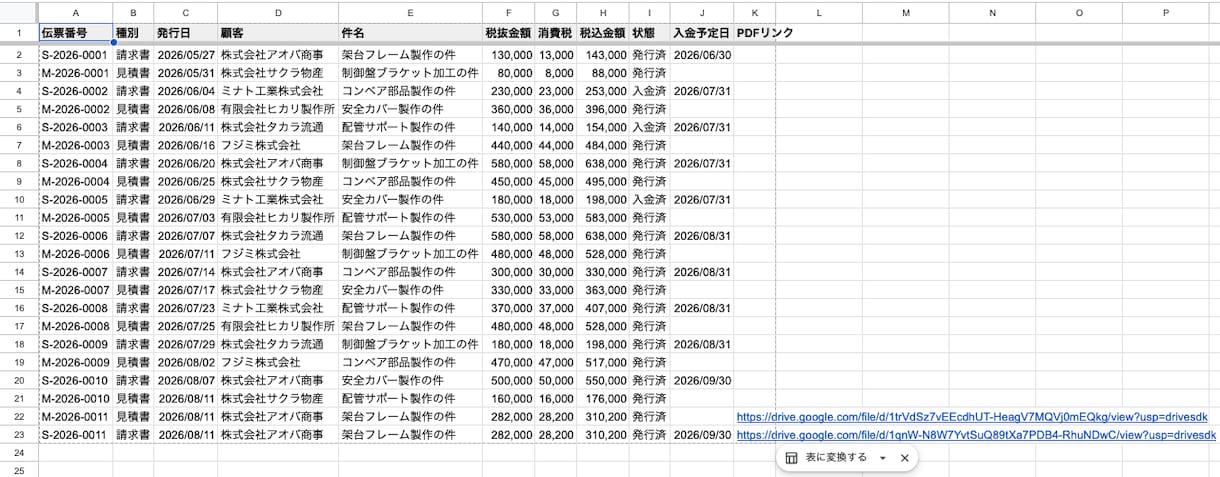Select row 12 header number
Screen dimensions: 1220x477
tap(19, 235)
